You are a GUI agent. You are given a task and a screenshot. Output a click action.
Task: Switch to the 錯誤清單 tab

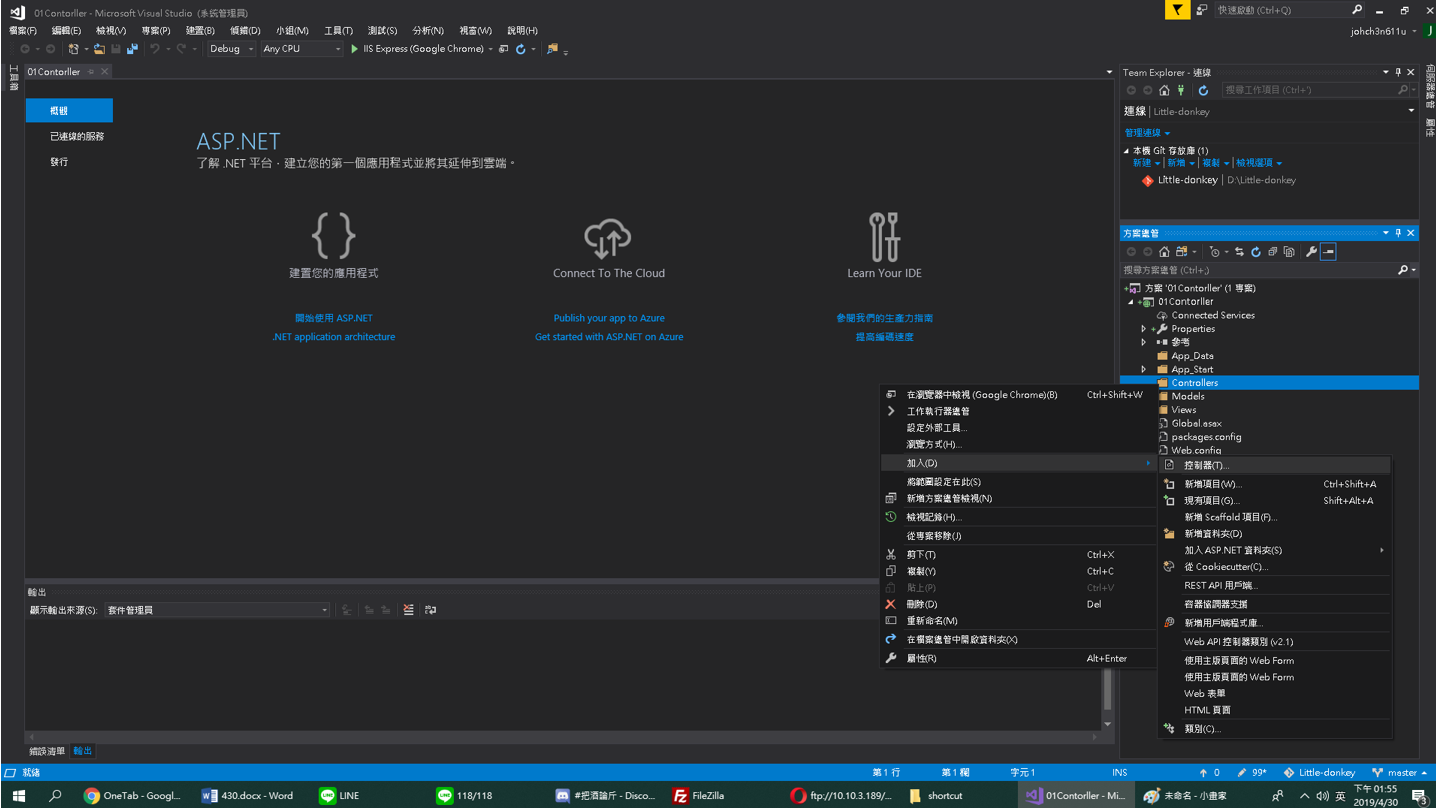(x=47, y=751)
